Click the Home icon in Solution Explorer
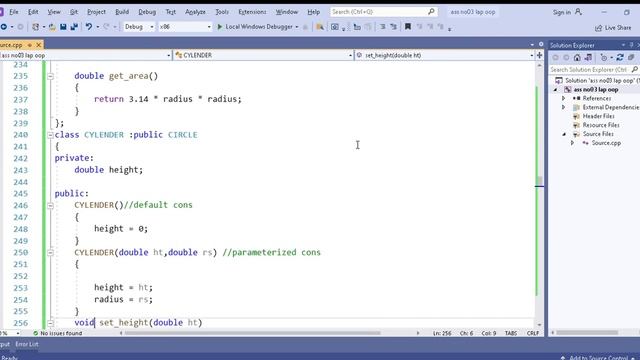The height and width of the screenshot is (360, 640). point(577,58)
